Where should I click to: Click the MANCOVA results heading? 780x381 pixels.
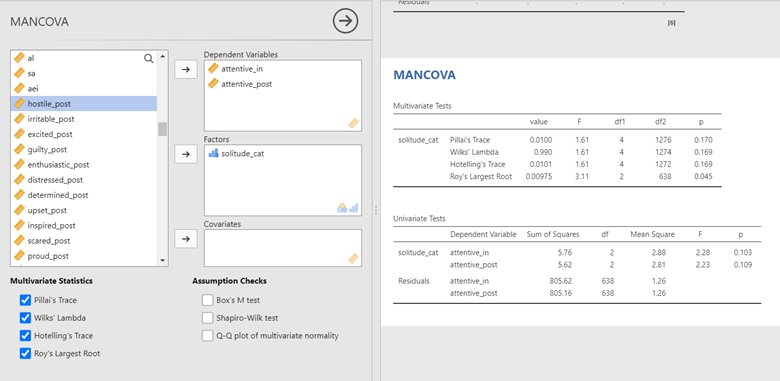coord(424,75)
